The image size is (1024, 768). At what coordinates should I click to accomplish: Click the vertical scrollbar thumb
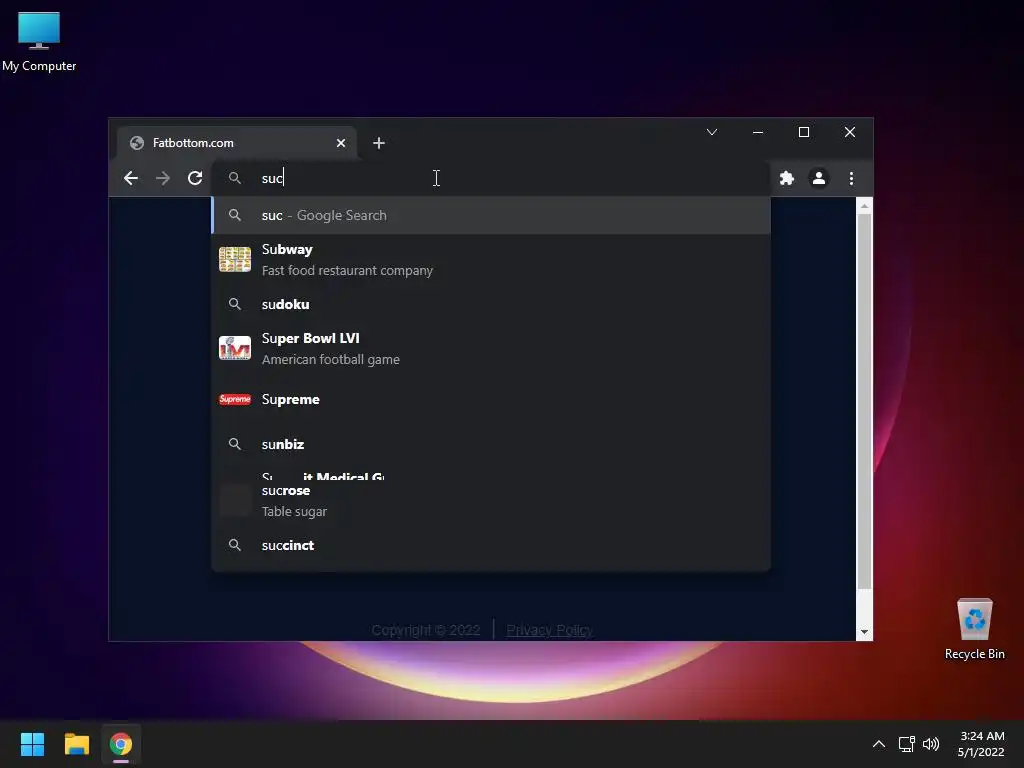[864, 401]
